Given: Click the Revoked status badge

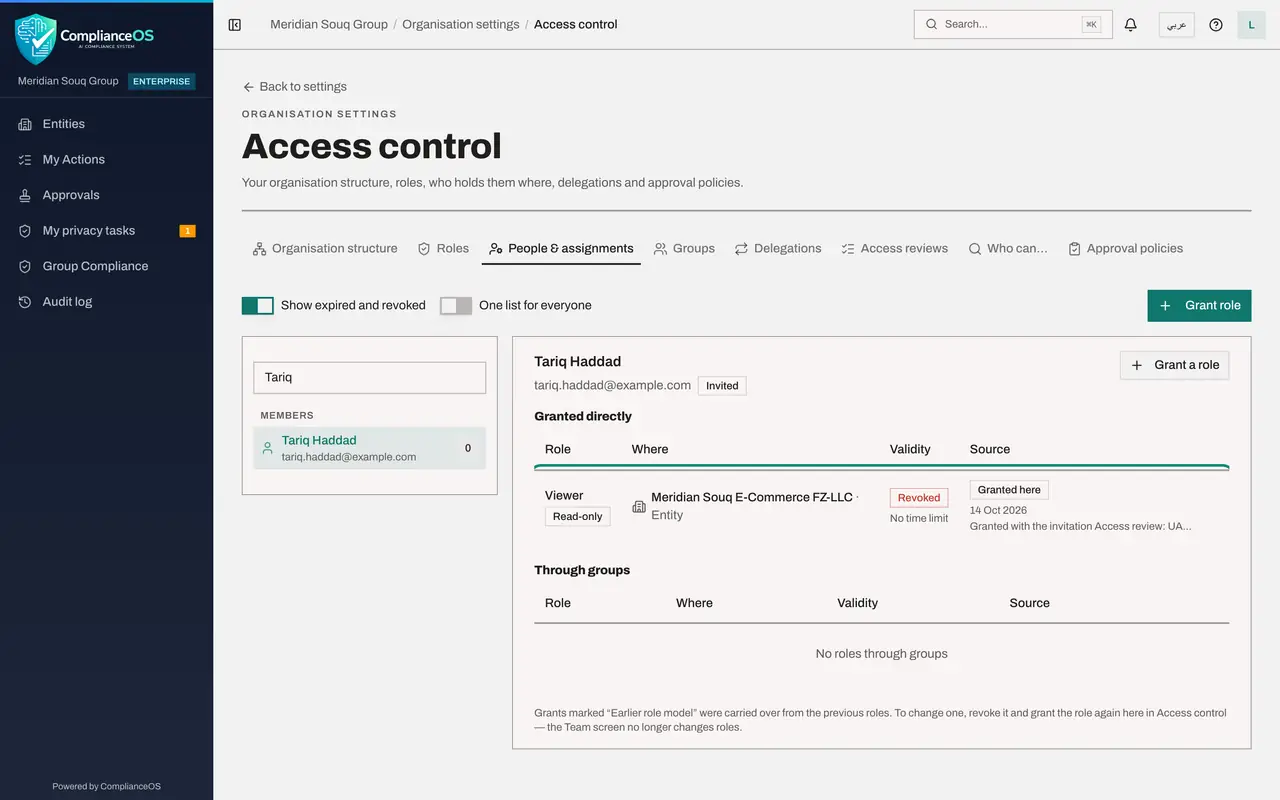Looking at the screenshot, I should coord(919,497).
